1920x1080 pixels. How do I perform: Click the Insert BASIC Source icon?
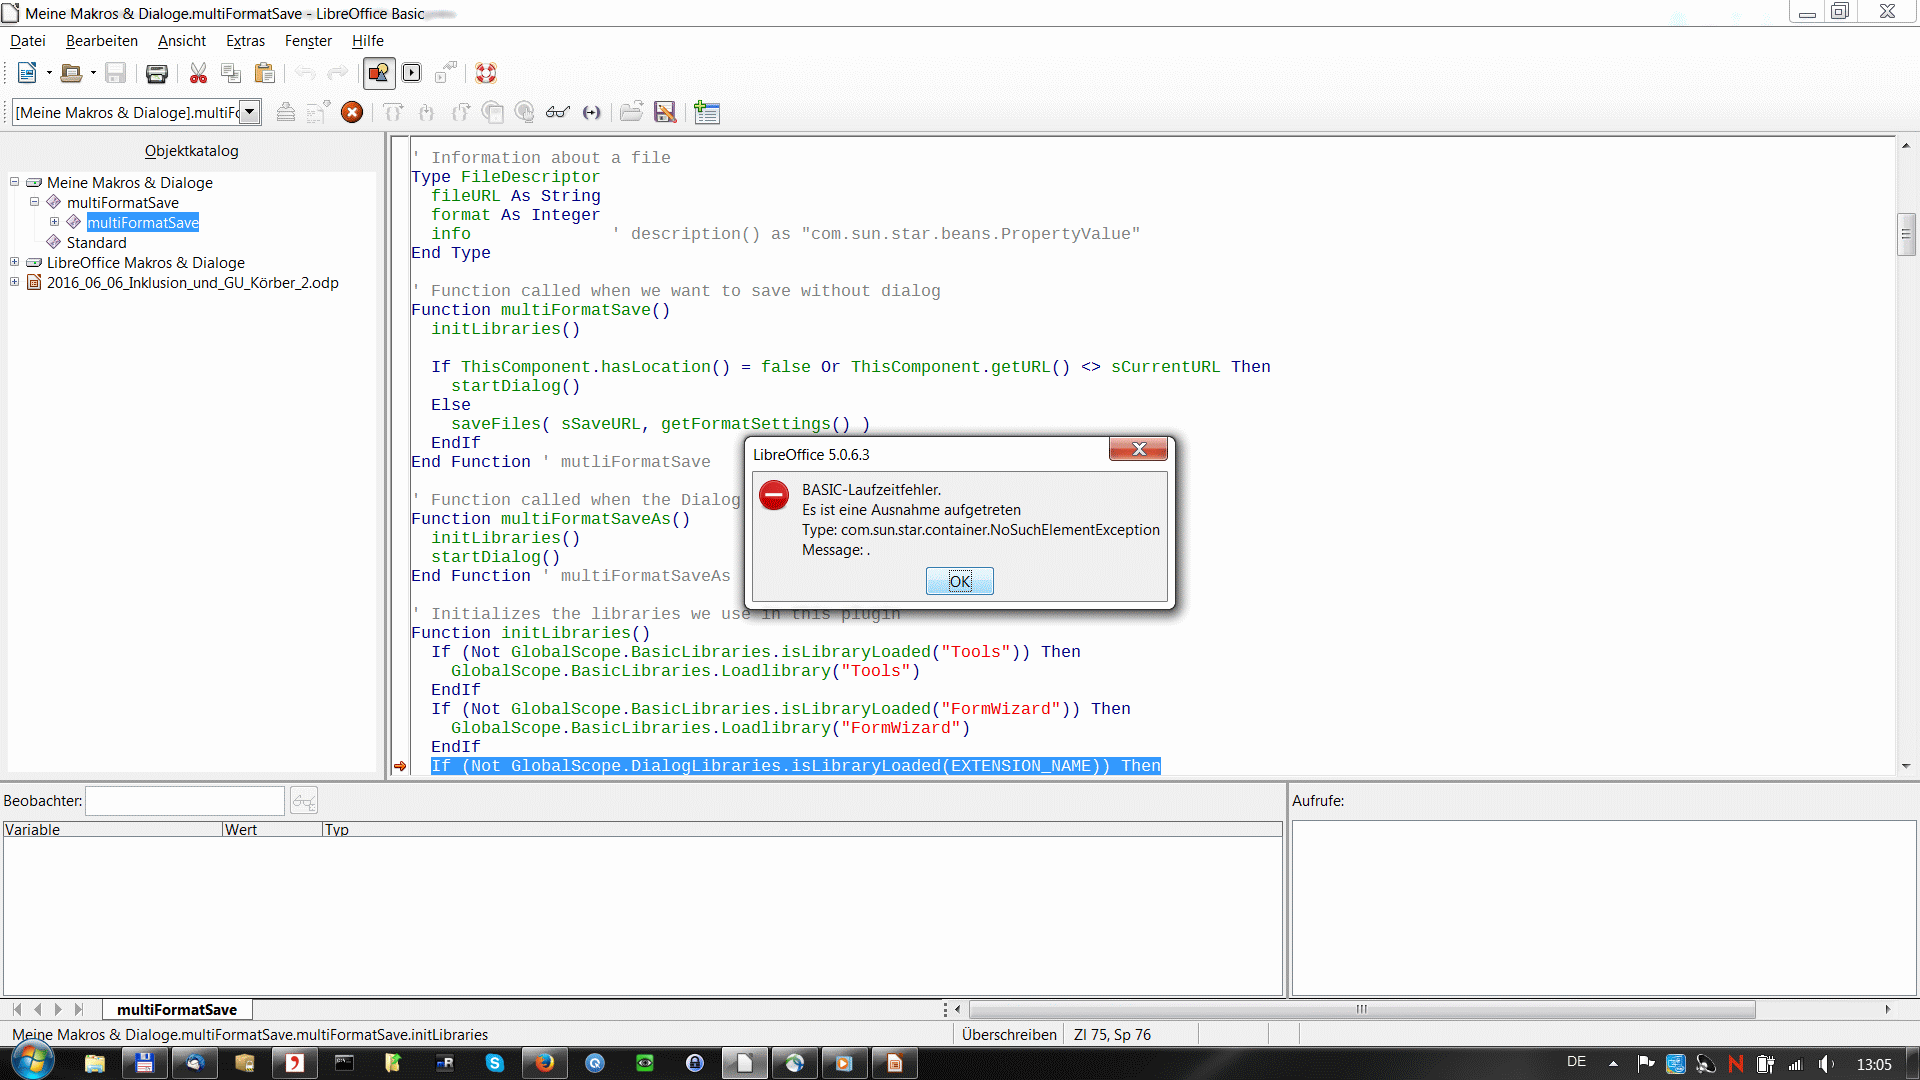pyautogui.click(x=631, y=112)
